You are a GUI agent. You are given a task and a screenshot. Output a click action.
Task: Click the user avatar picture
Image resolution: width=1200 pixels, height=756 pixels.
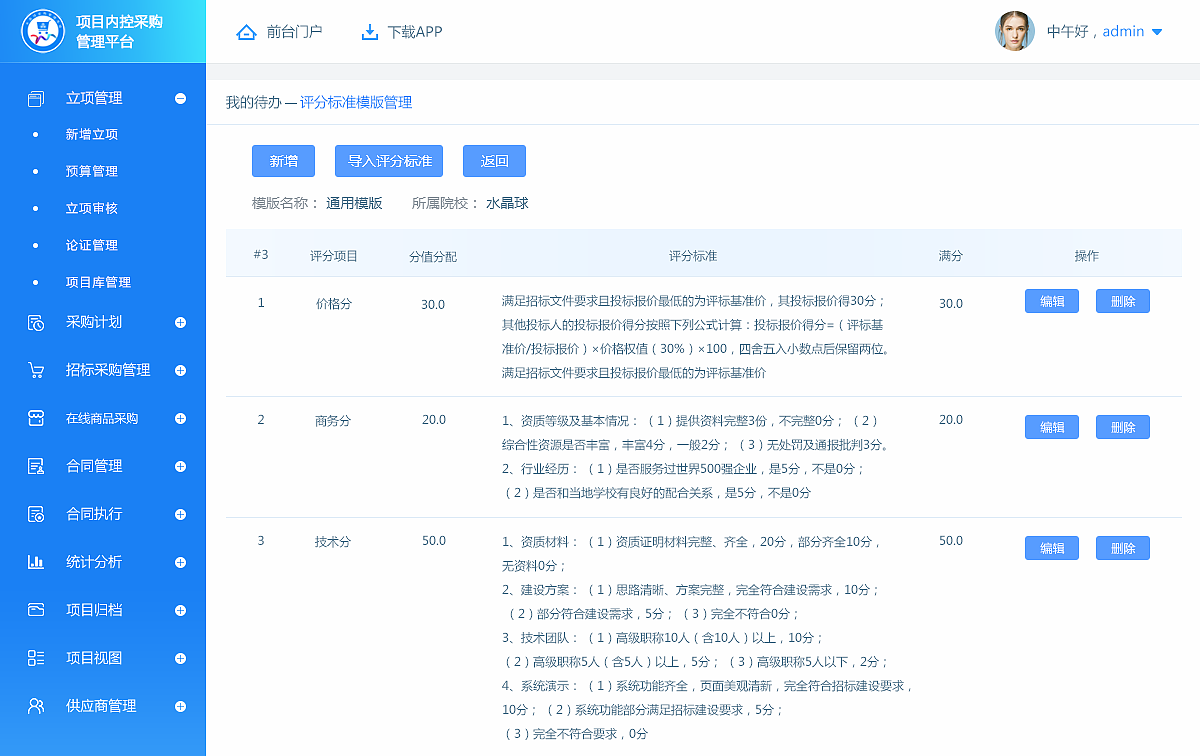coord(1015,31)
